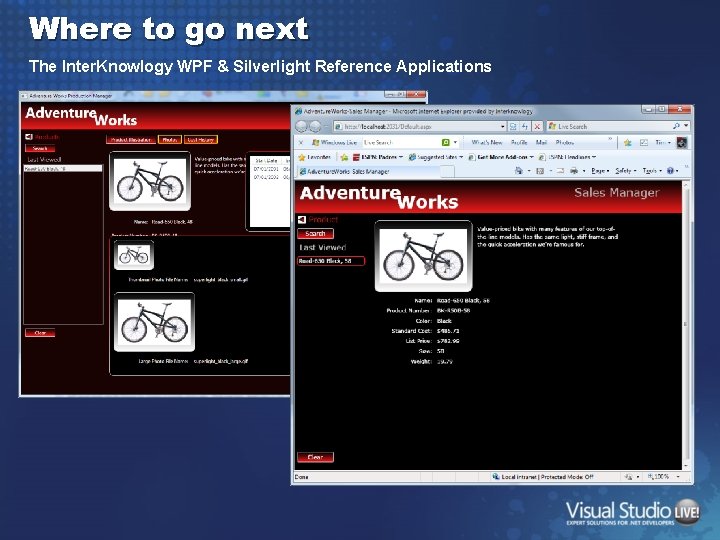Click the Compatibility View icon beside the address bar
The image size is (720, 540).
513,126
